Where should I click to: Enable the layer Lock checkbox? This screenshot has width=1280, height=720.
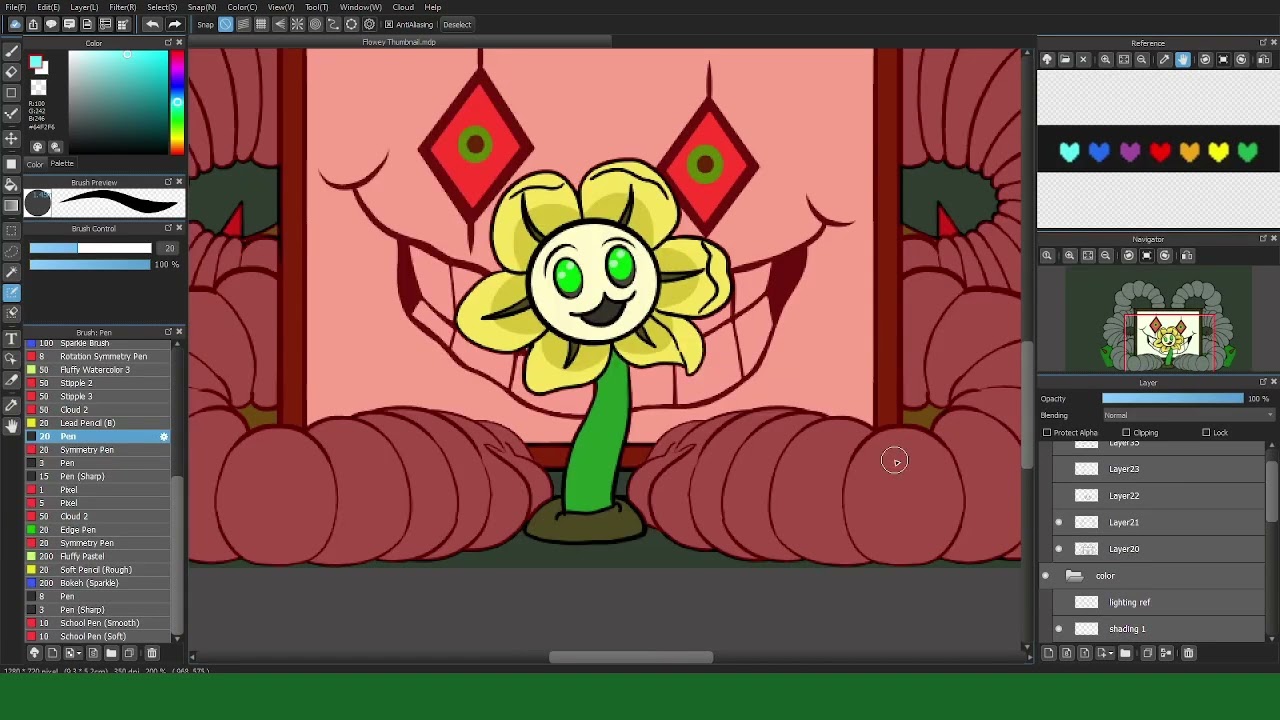point(1206,433)
